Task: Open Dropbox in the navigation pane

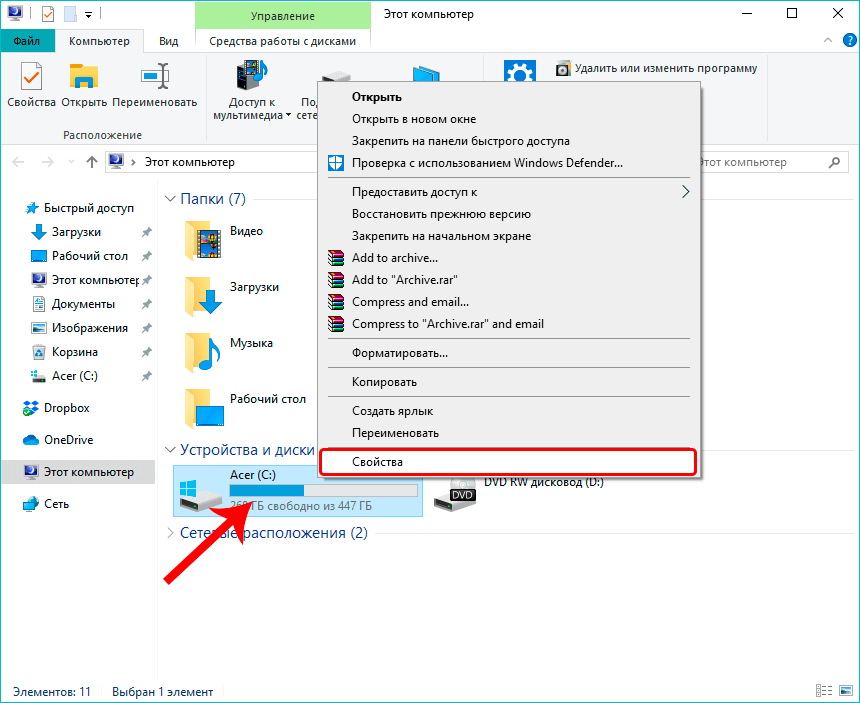Action: [66, 408]
